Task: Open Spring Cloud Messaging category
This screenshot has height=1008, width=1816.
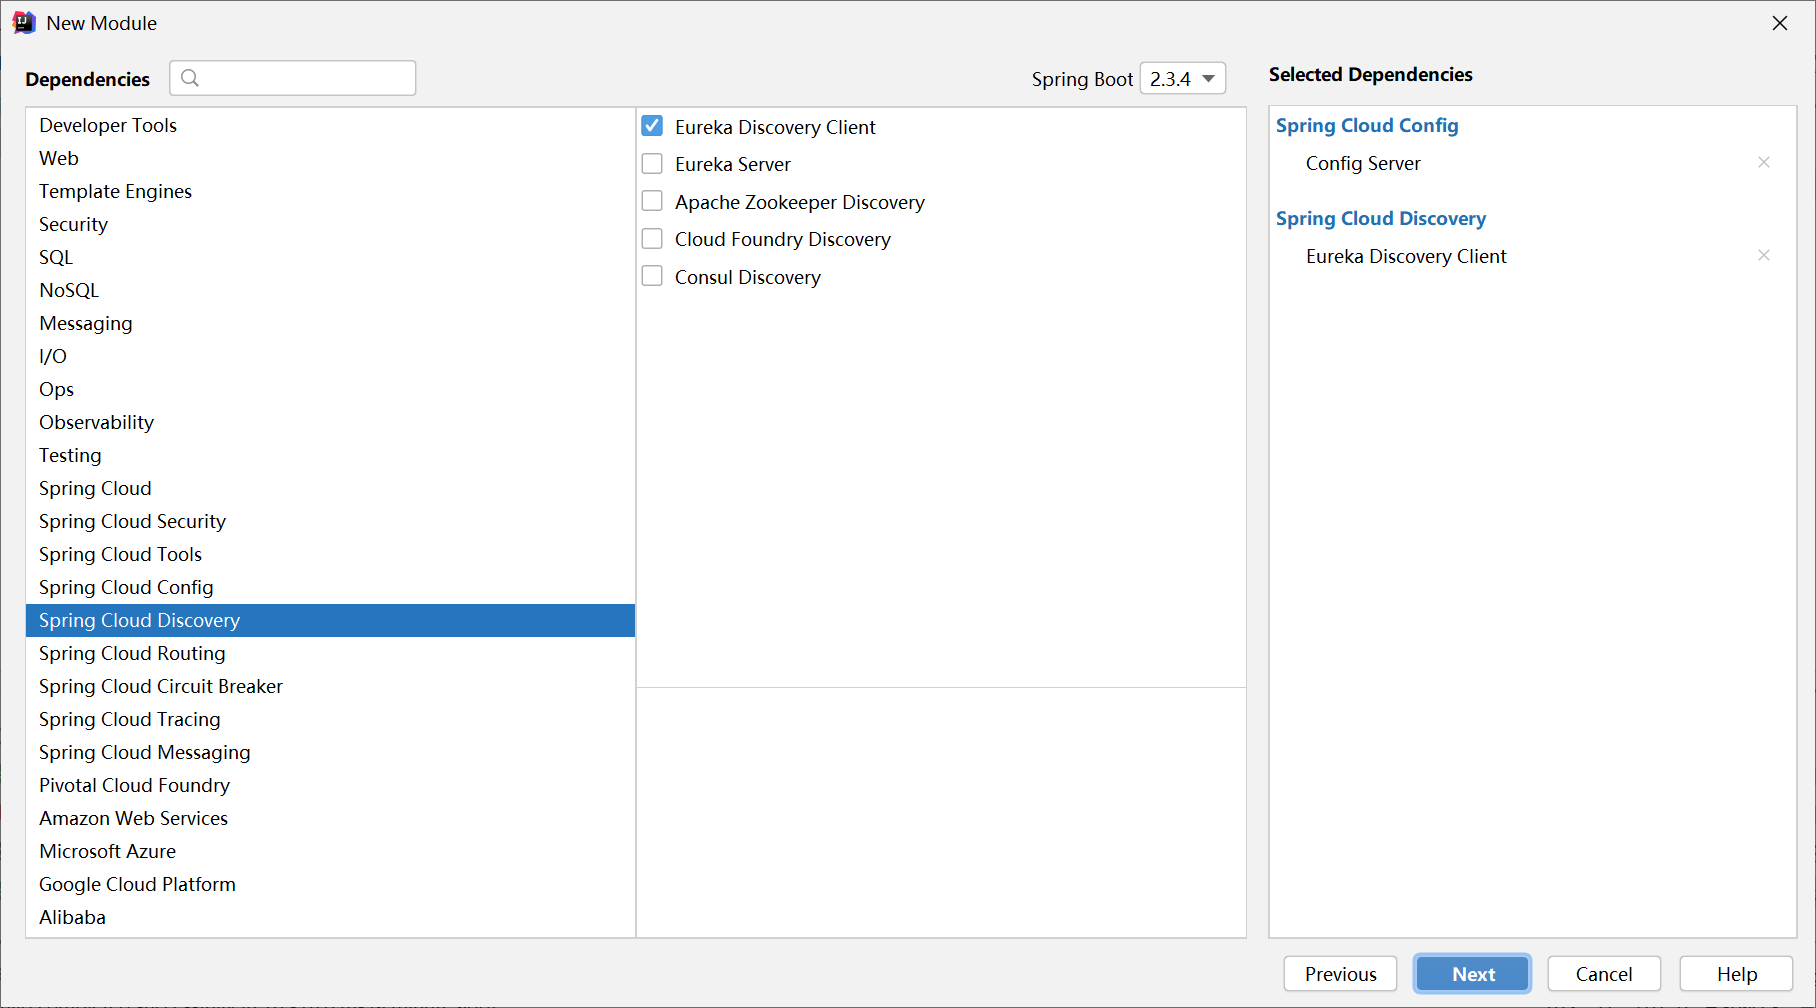Action: (x=330, y=752)
